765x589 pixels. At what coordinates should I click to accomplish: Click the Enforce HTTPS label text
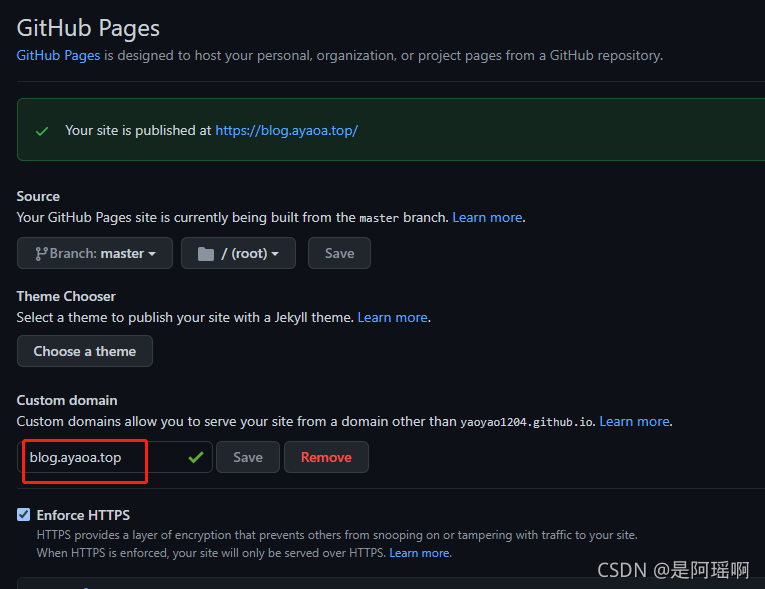coord(83,515)
